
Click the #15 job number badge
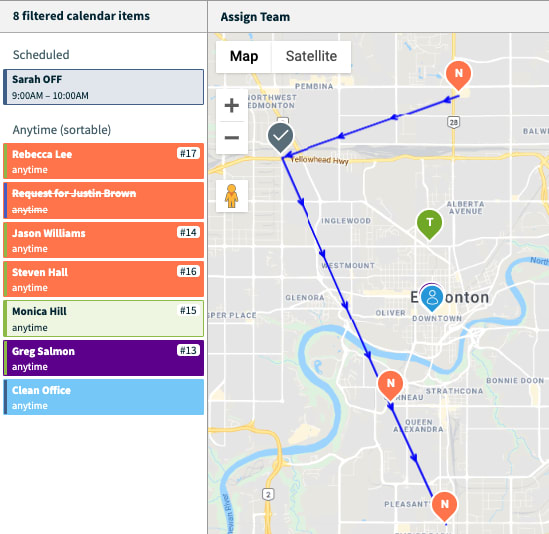point(188,311)
